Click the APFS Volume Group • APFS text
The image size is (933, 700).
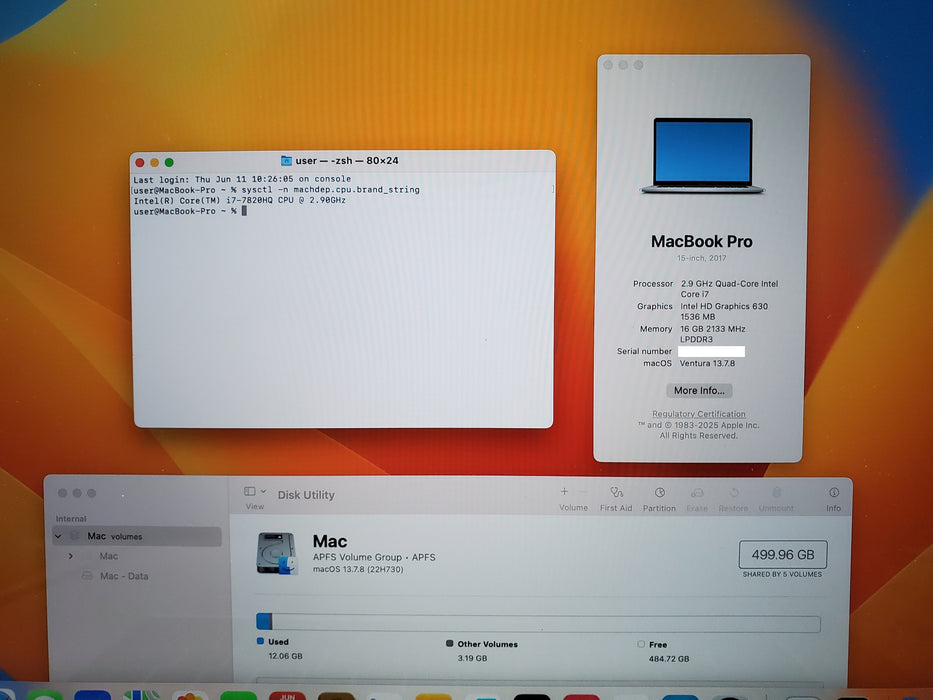pyautogui.click(x=374, y=557)
